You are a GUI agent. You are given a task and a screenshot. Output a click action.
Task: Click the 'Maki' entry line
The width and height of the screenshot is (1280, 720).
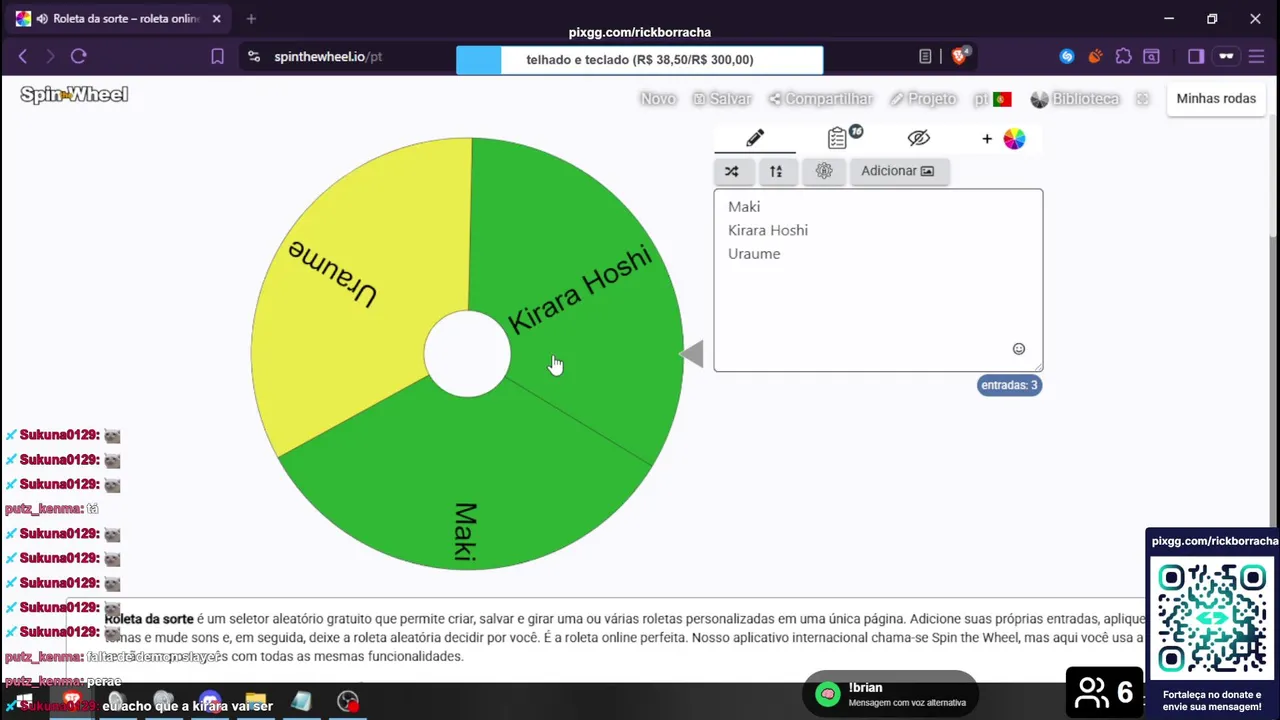pyautogui.click(x=744, y=206)
